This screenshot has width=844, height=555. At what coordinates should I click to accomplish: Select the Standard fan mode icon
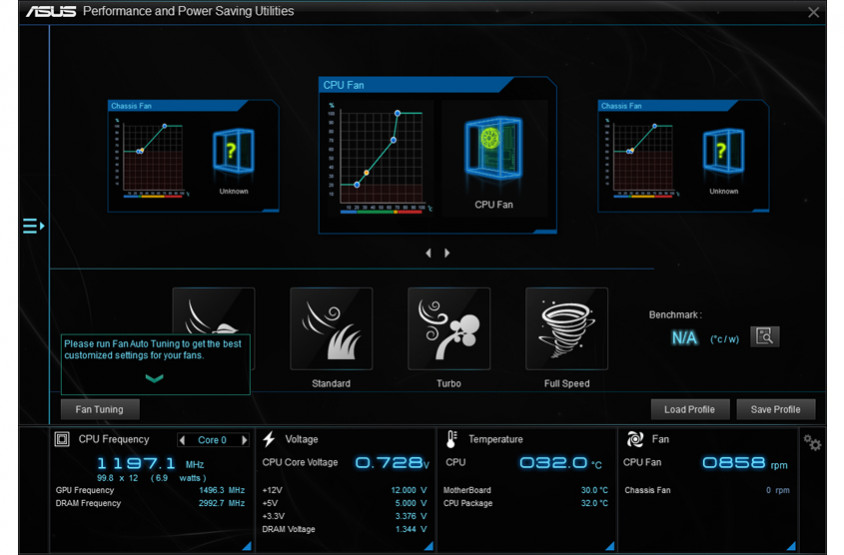point(331,329)
